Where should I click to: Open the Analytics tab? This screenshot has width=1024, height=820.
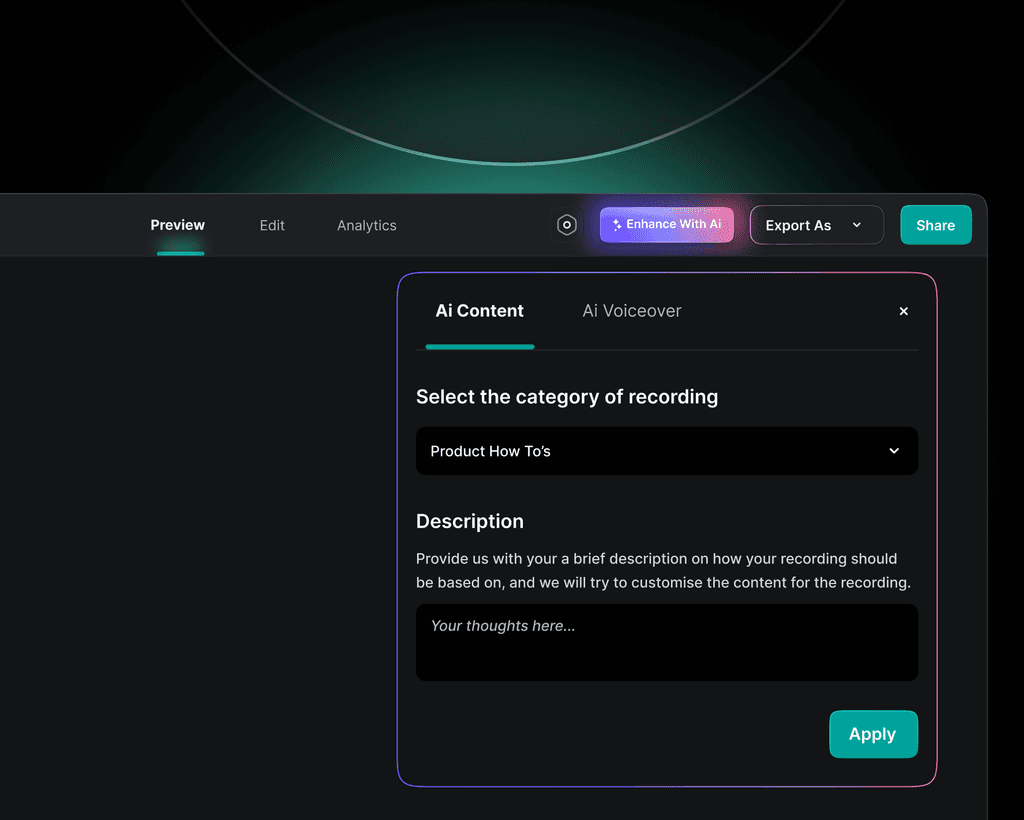(366, 225)
